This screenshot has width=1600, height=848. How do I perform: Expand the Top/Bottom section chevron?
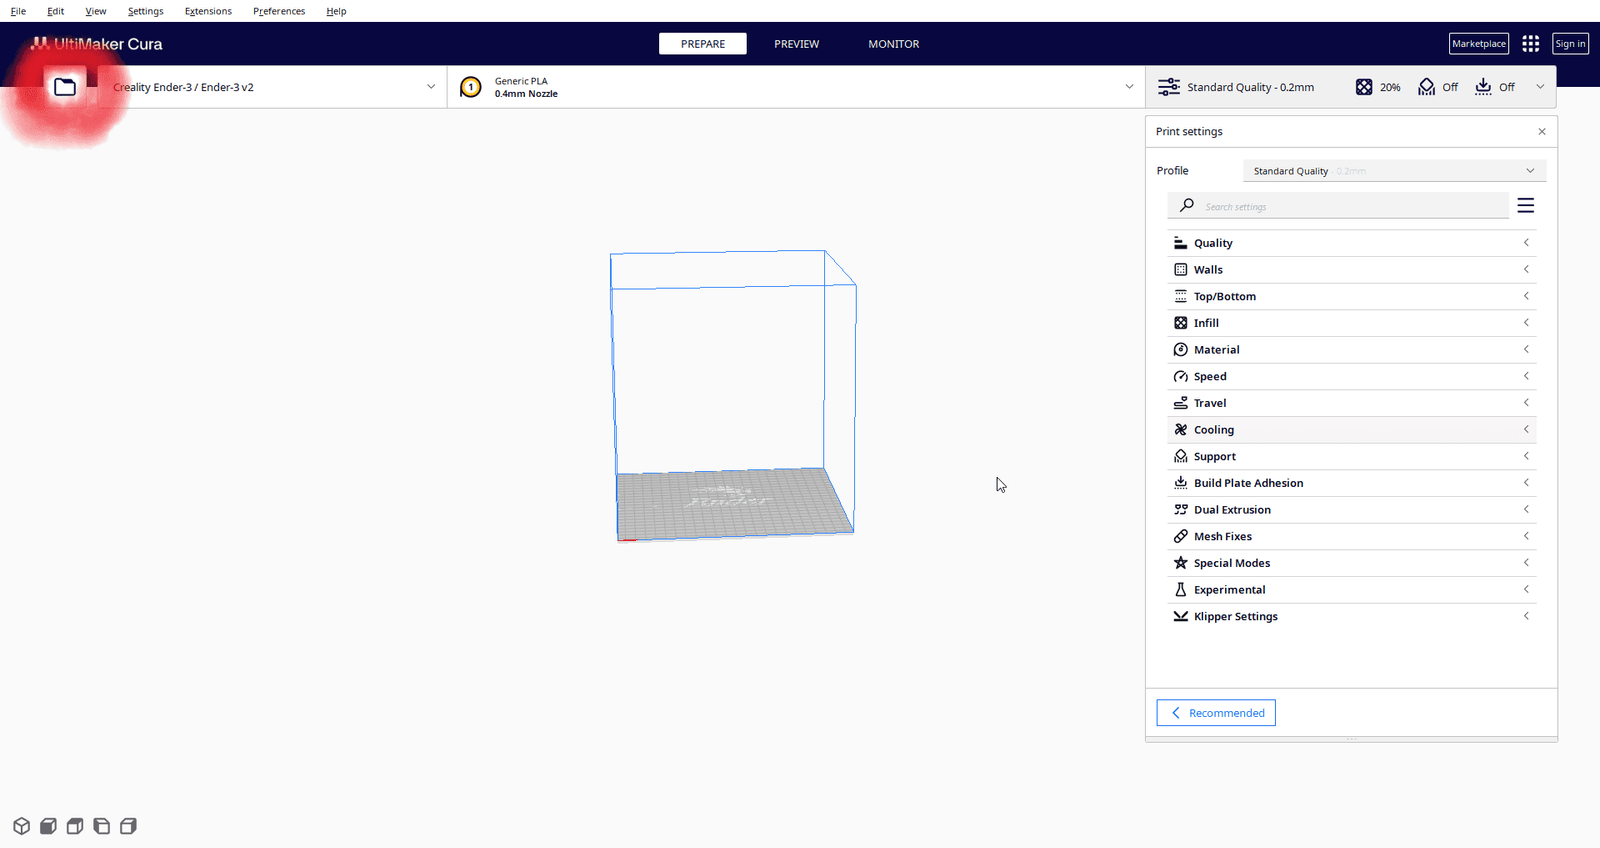[1526, 296]
